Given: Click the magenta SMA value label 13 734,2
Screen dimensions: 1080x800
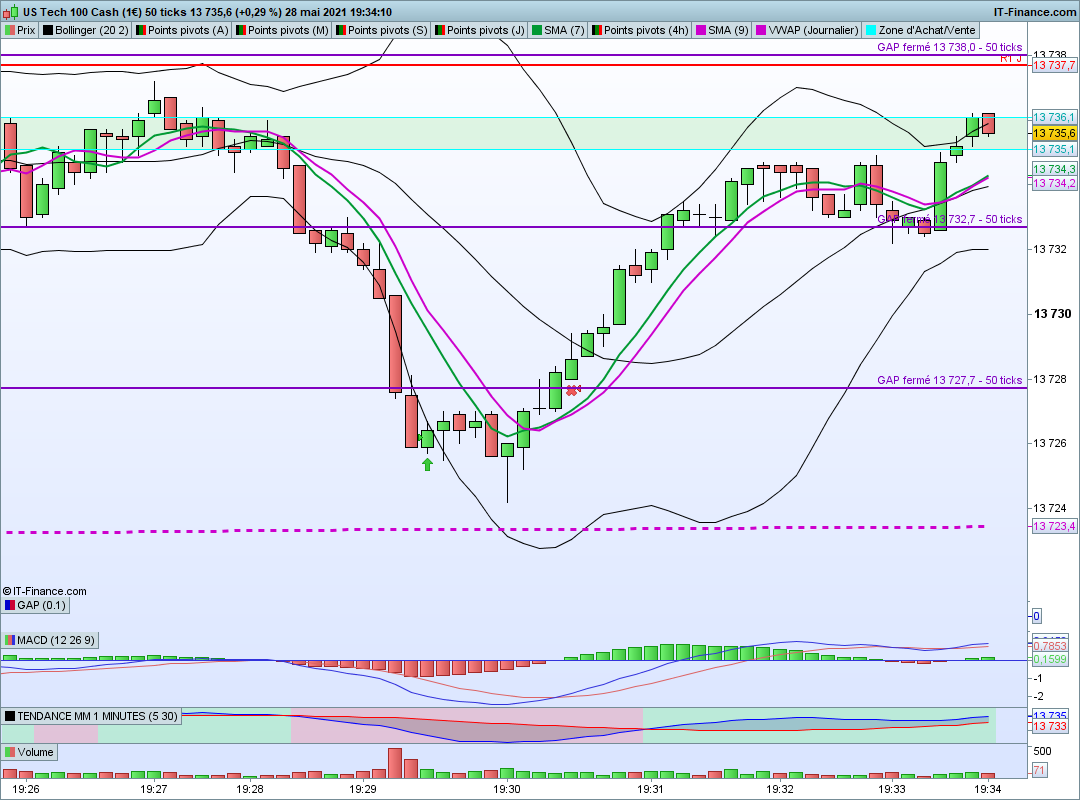Looking at the screenshot, I should (1054, 183).
